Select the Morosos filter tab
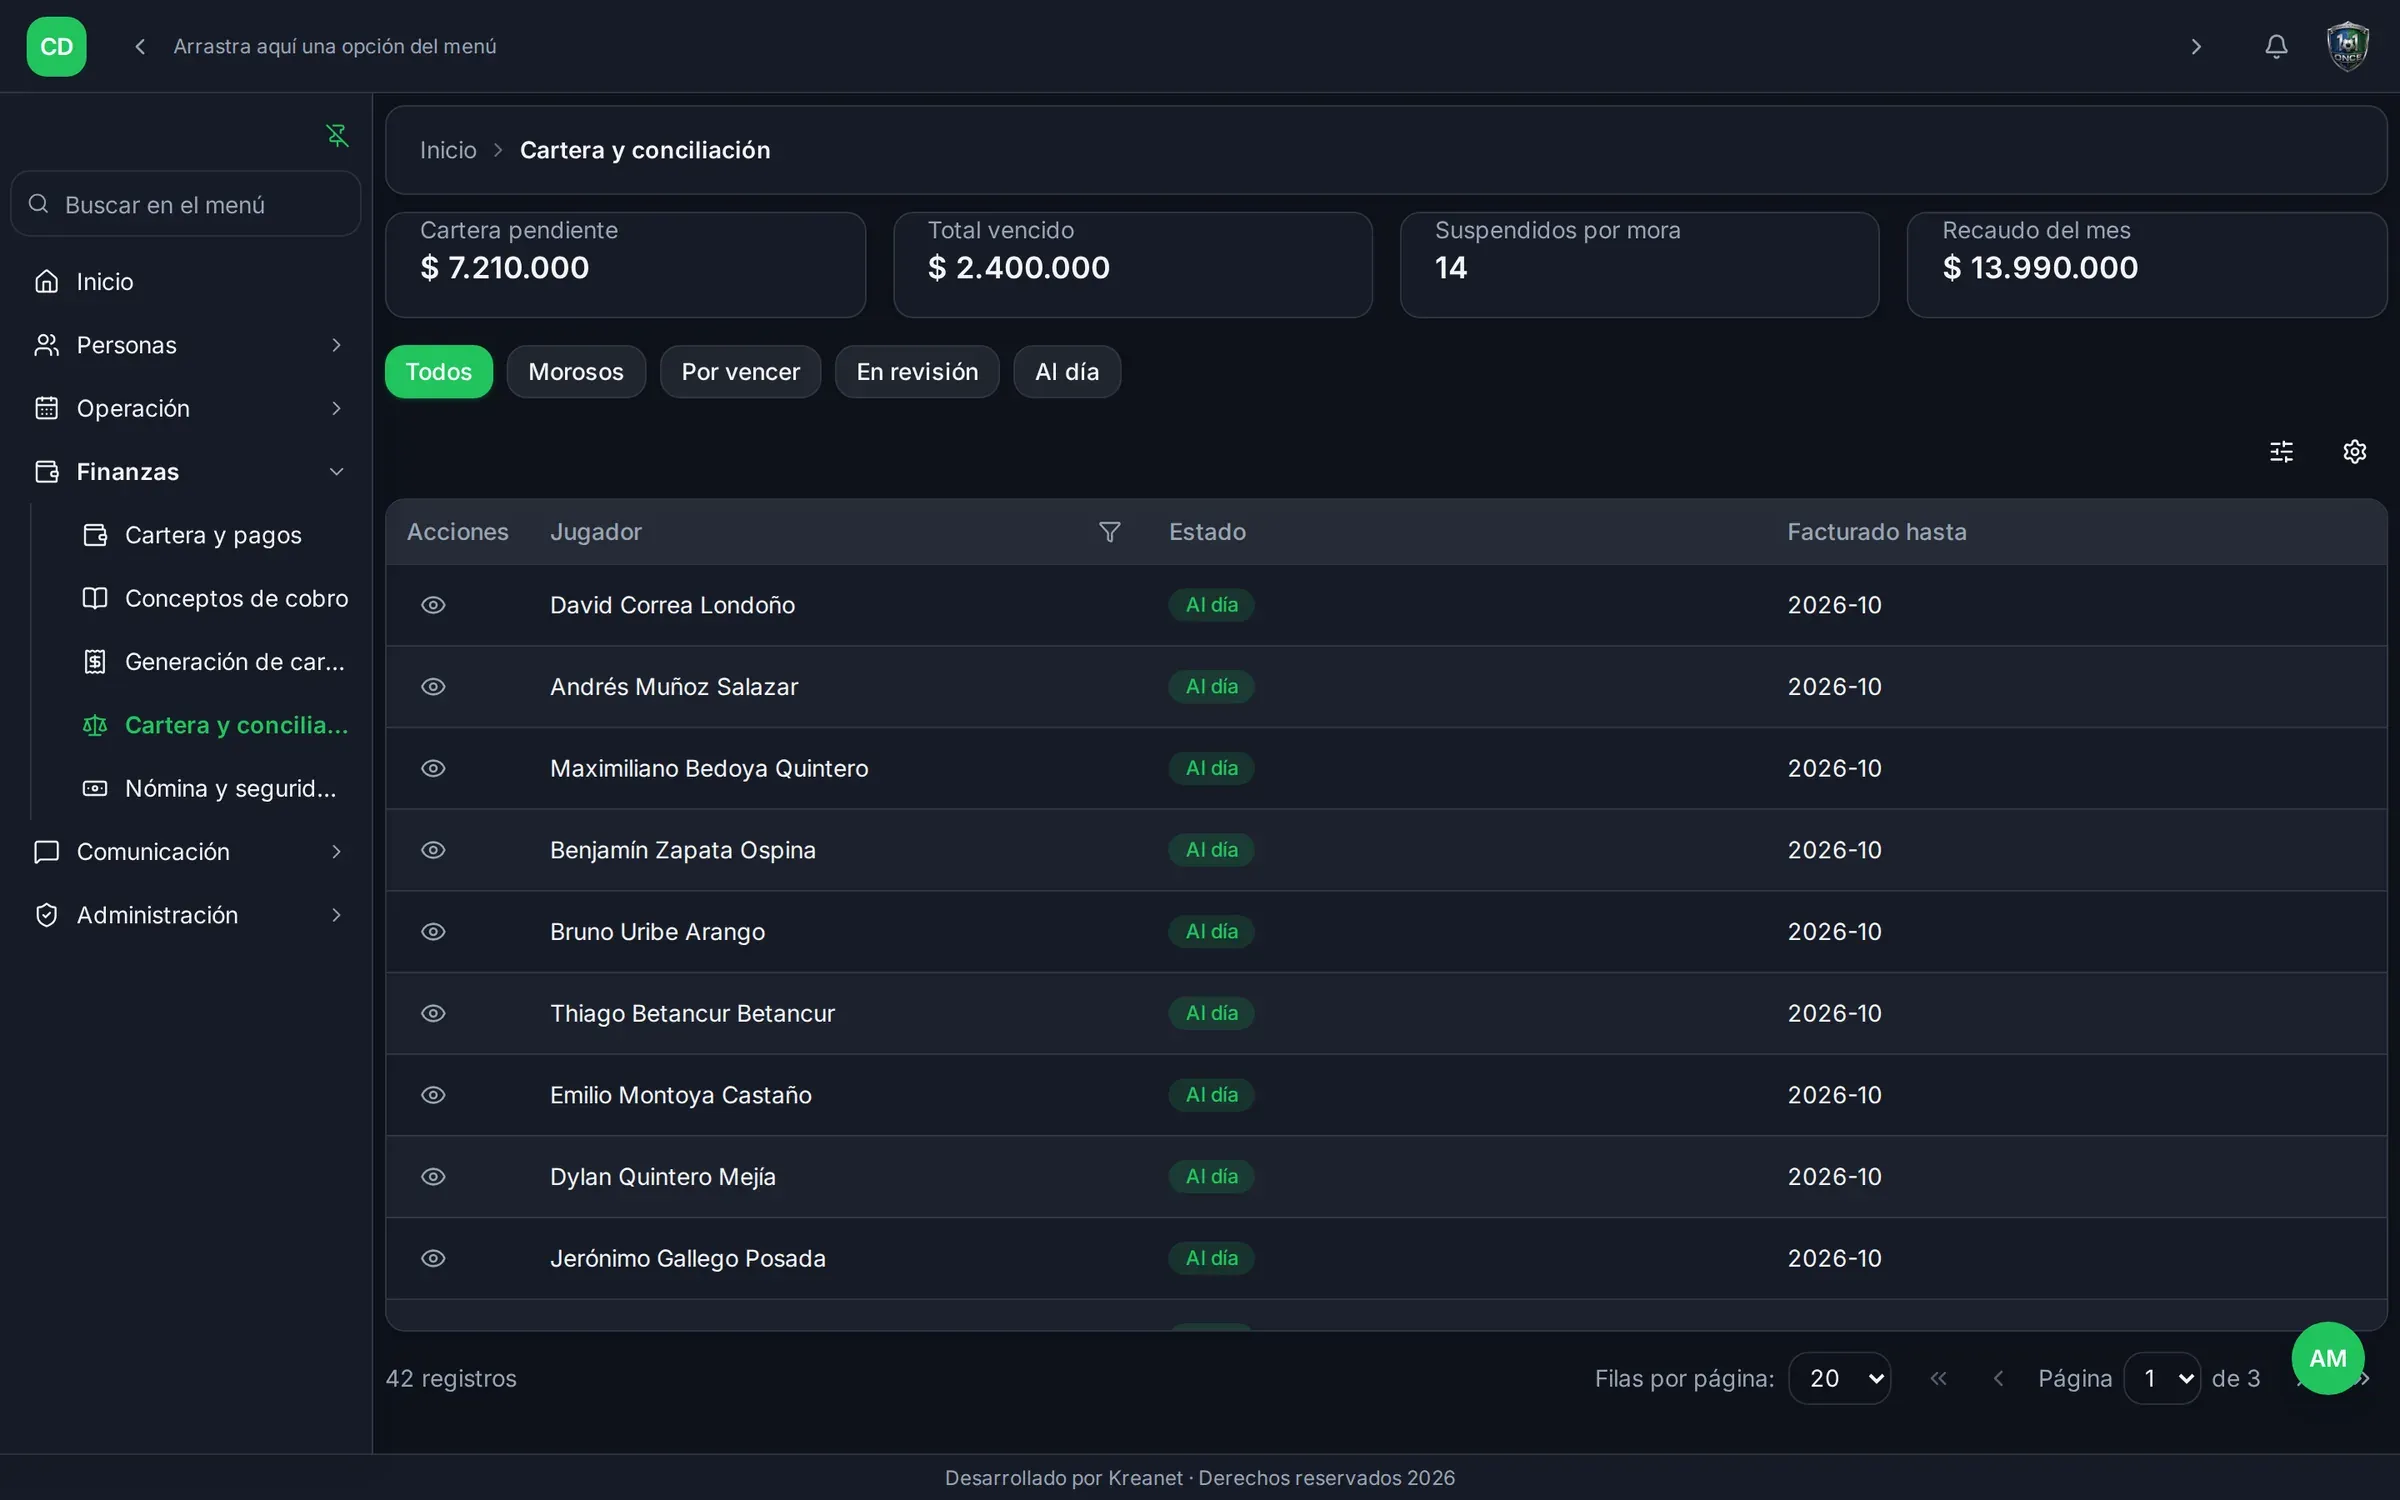 click(x=576, y=372)
